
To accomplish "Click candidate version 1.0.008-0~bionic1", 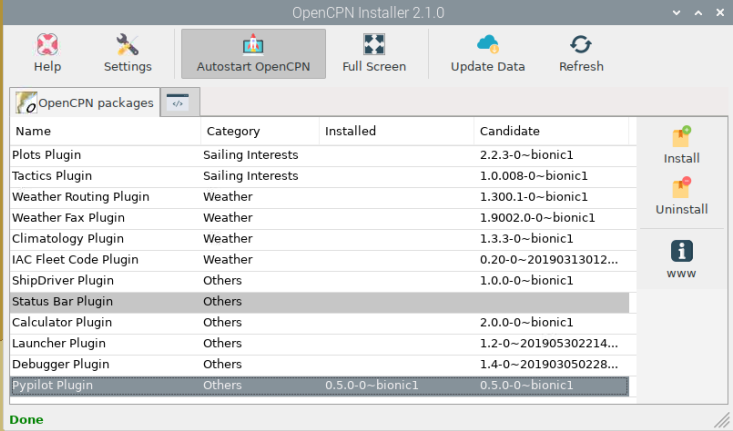I will click(x=533, y=176).
